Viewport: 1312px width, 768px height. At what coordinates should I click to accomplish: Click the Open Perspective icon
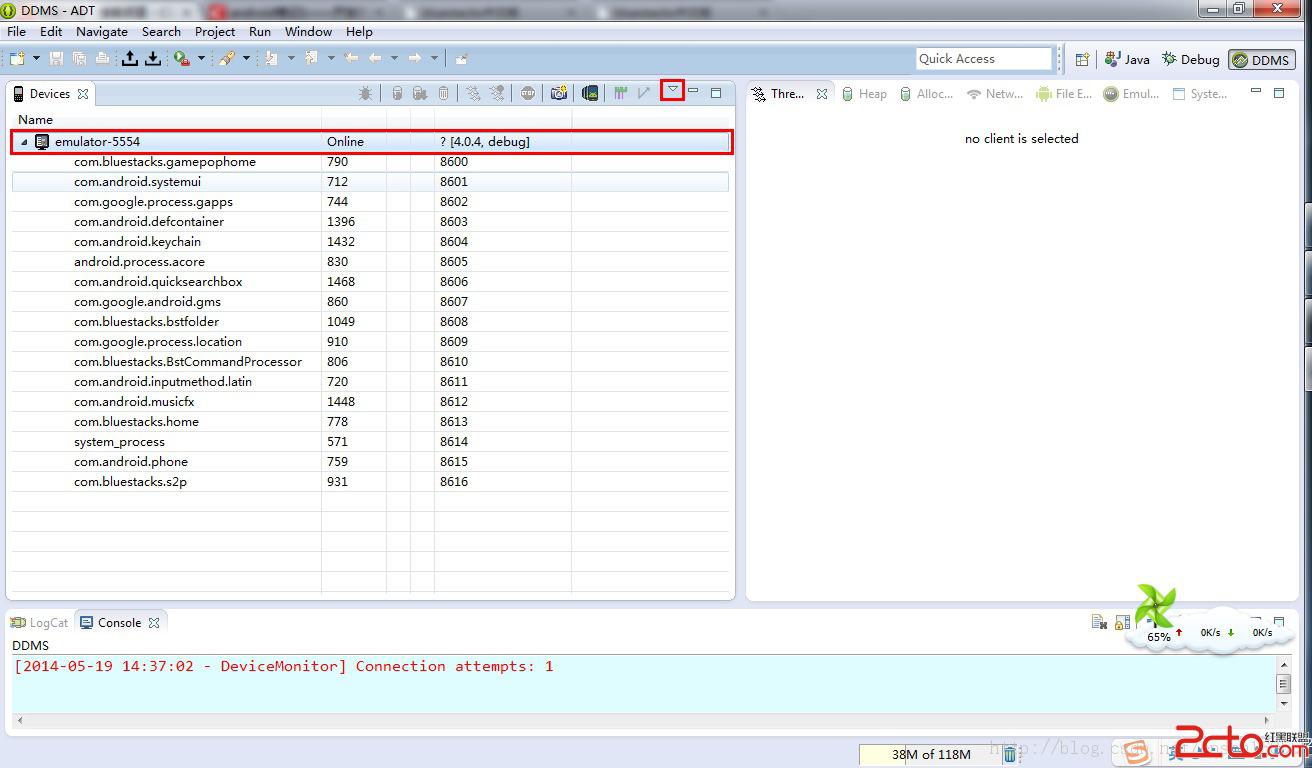point(1082,59)
